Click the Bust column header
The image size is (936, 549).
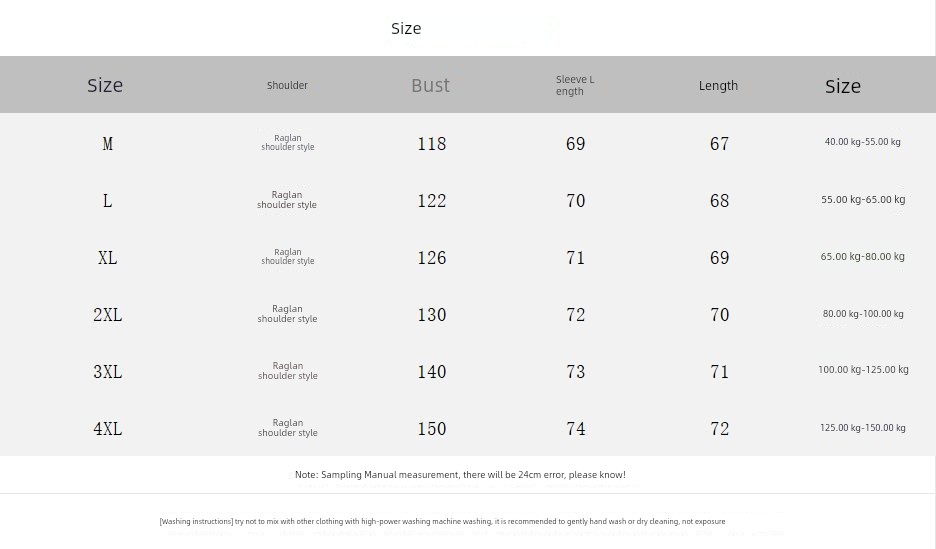tap(430, 85)
